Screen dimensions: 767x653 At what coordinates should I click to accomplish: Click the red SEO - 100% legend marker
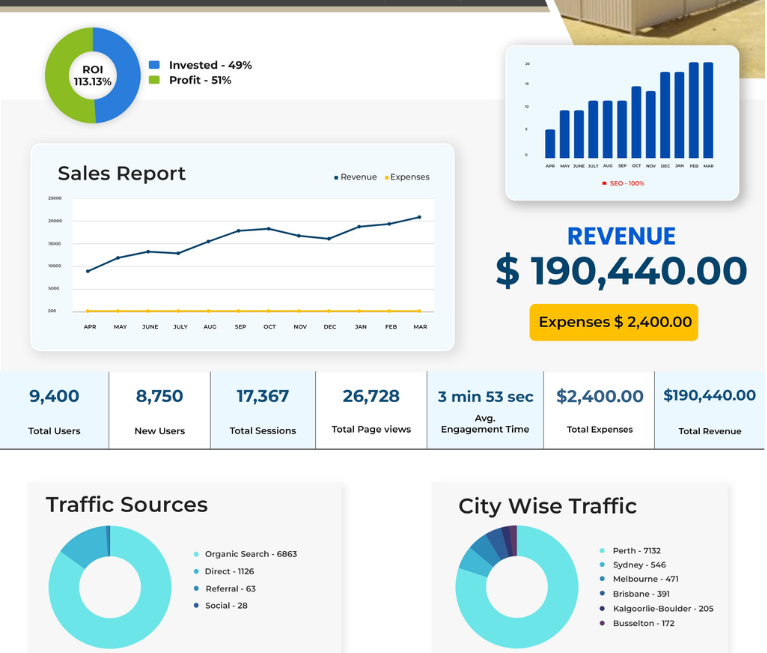pos(604,183)
